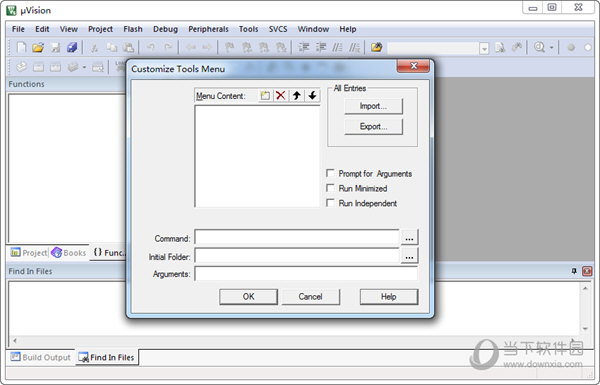The height and width of the screenshot is (385, 600).
Task: Click the Help button in dialog
Action: tap(389, 297)
